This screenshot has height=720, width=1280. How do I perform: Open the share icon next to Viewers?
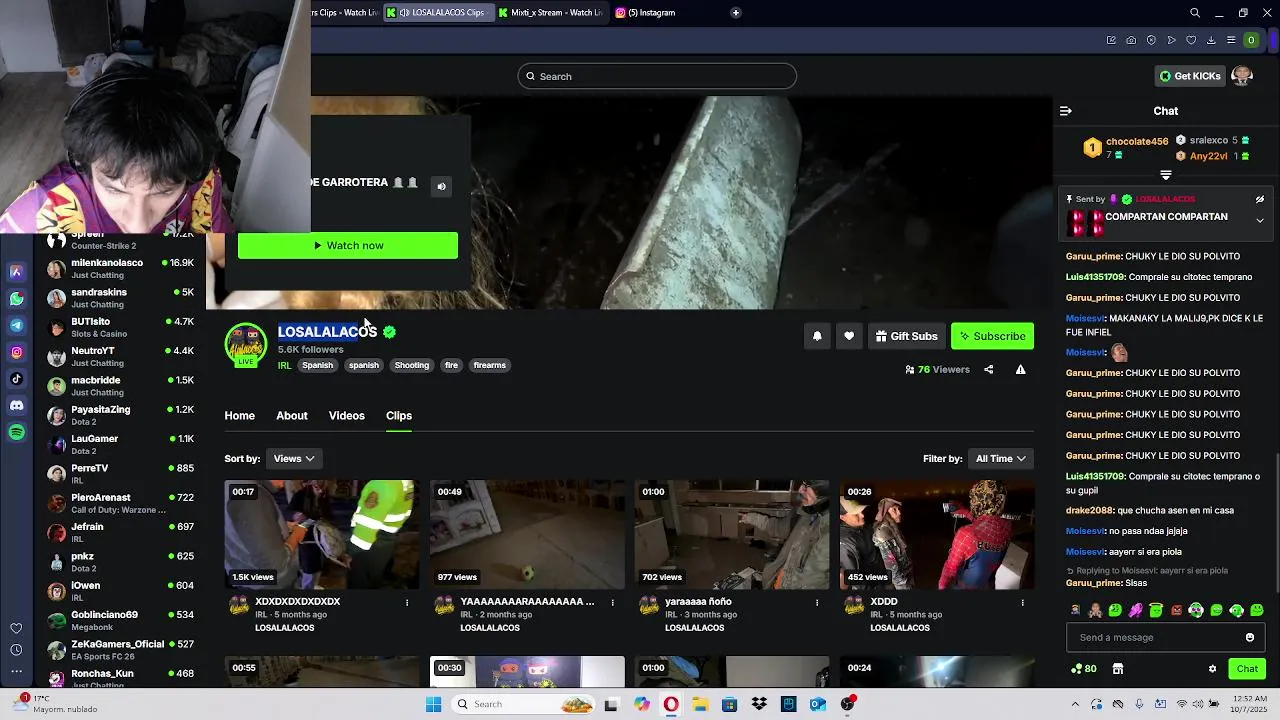[x=988, y=369]
